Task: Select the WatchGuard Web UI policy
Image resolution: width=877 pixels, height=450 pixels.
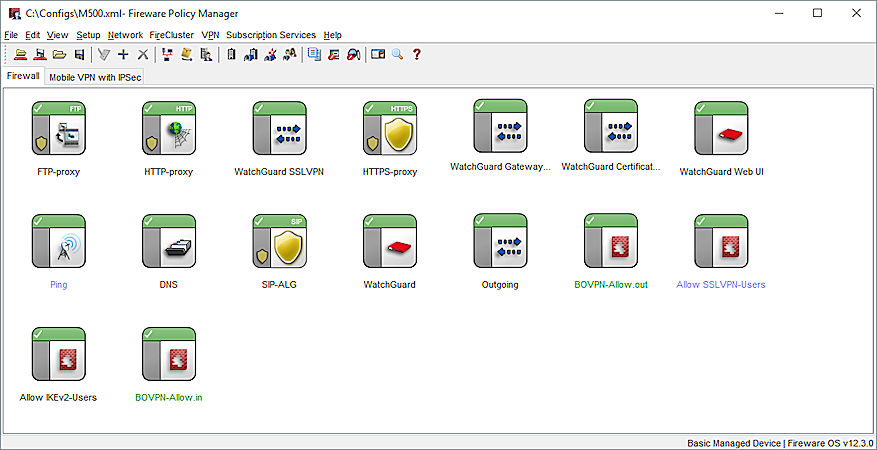Action: pyautogui.click(x=721, y=128)
